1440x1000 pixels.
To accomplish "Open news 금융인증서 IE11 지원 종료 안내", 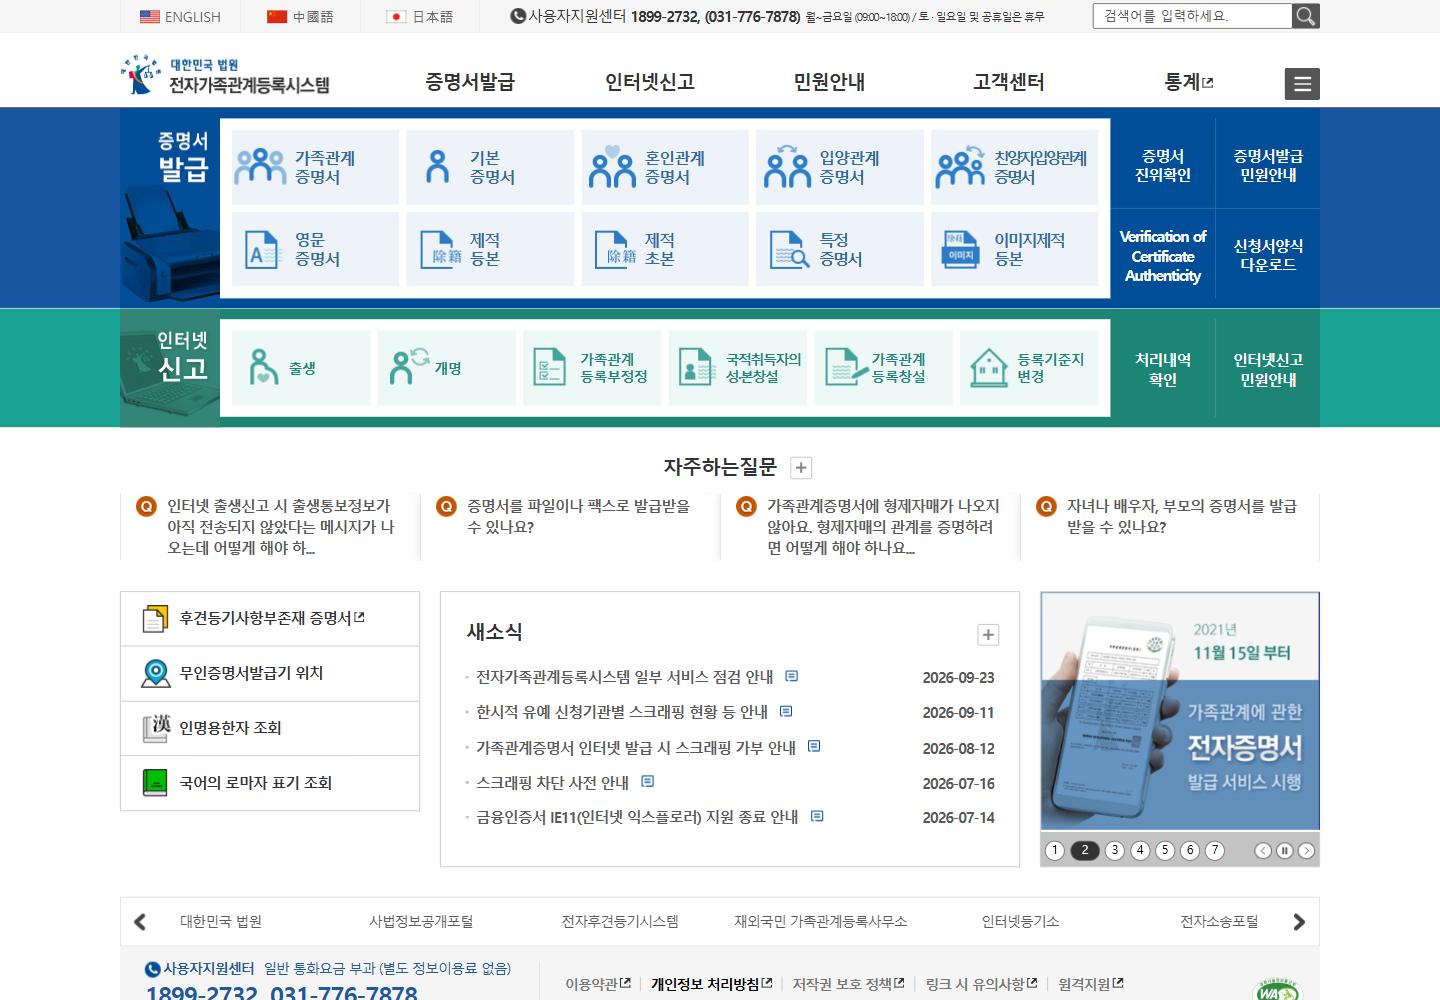I will click(637, 817).
